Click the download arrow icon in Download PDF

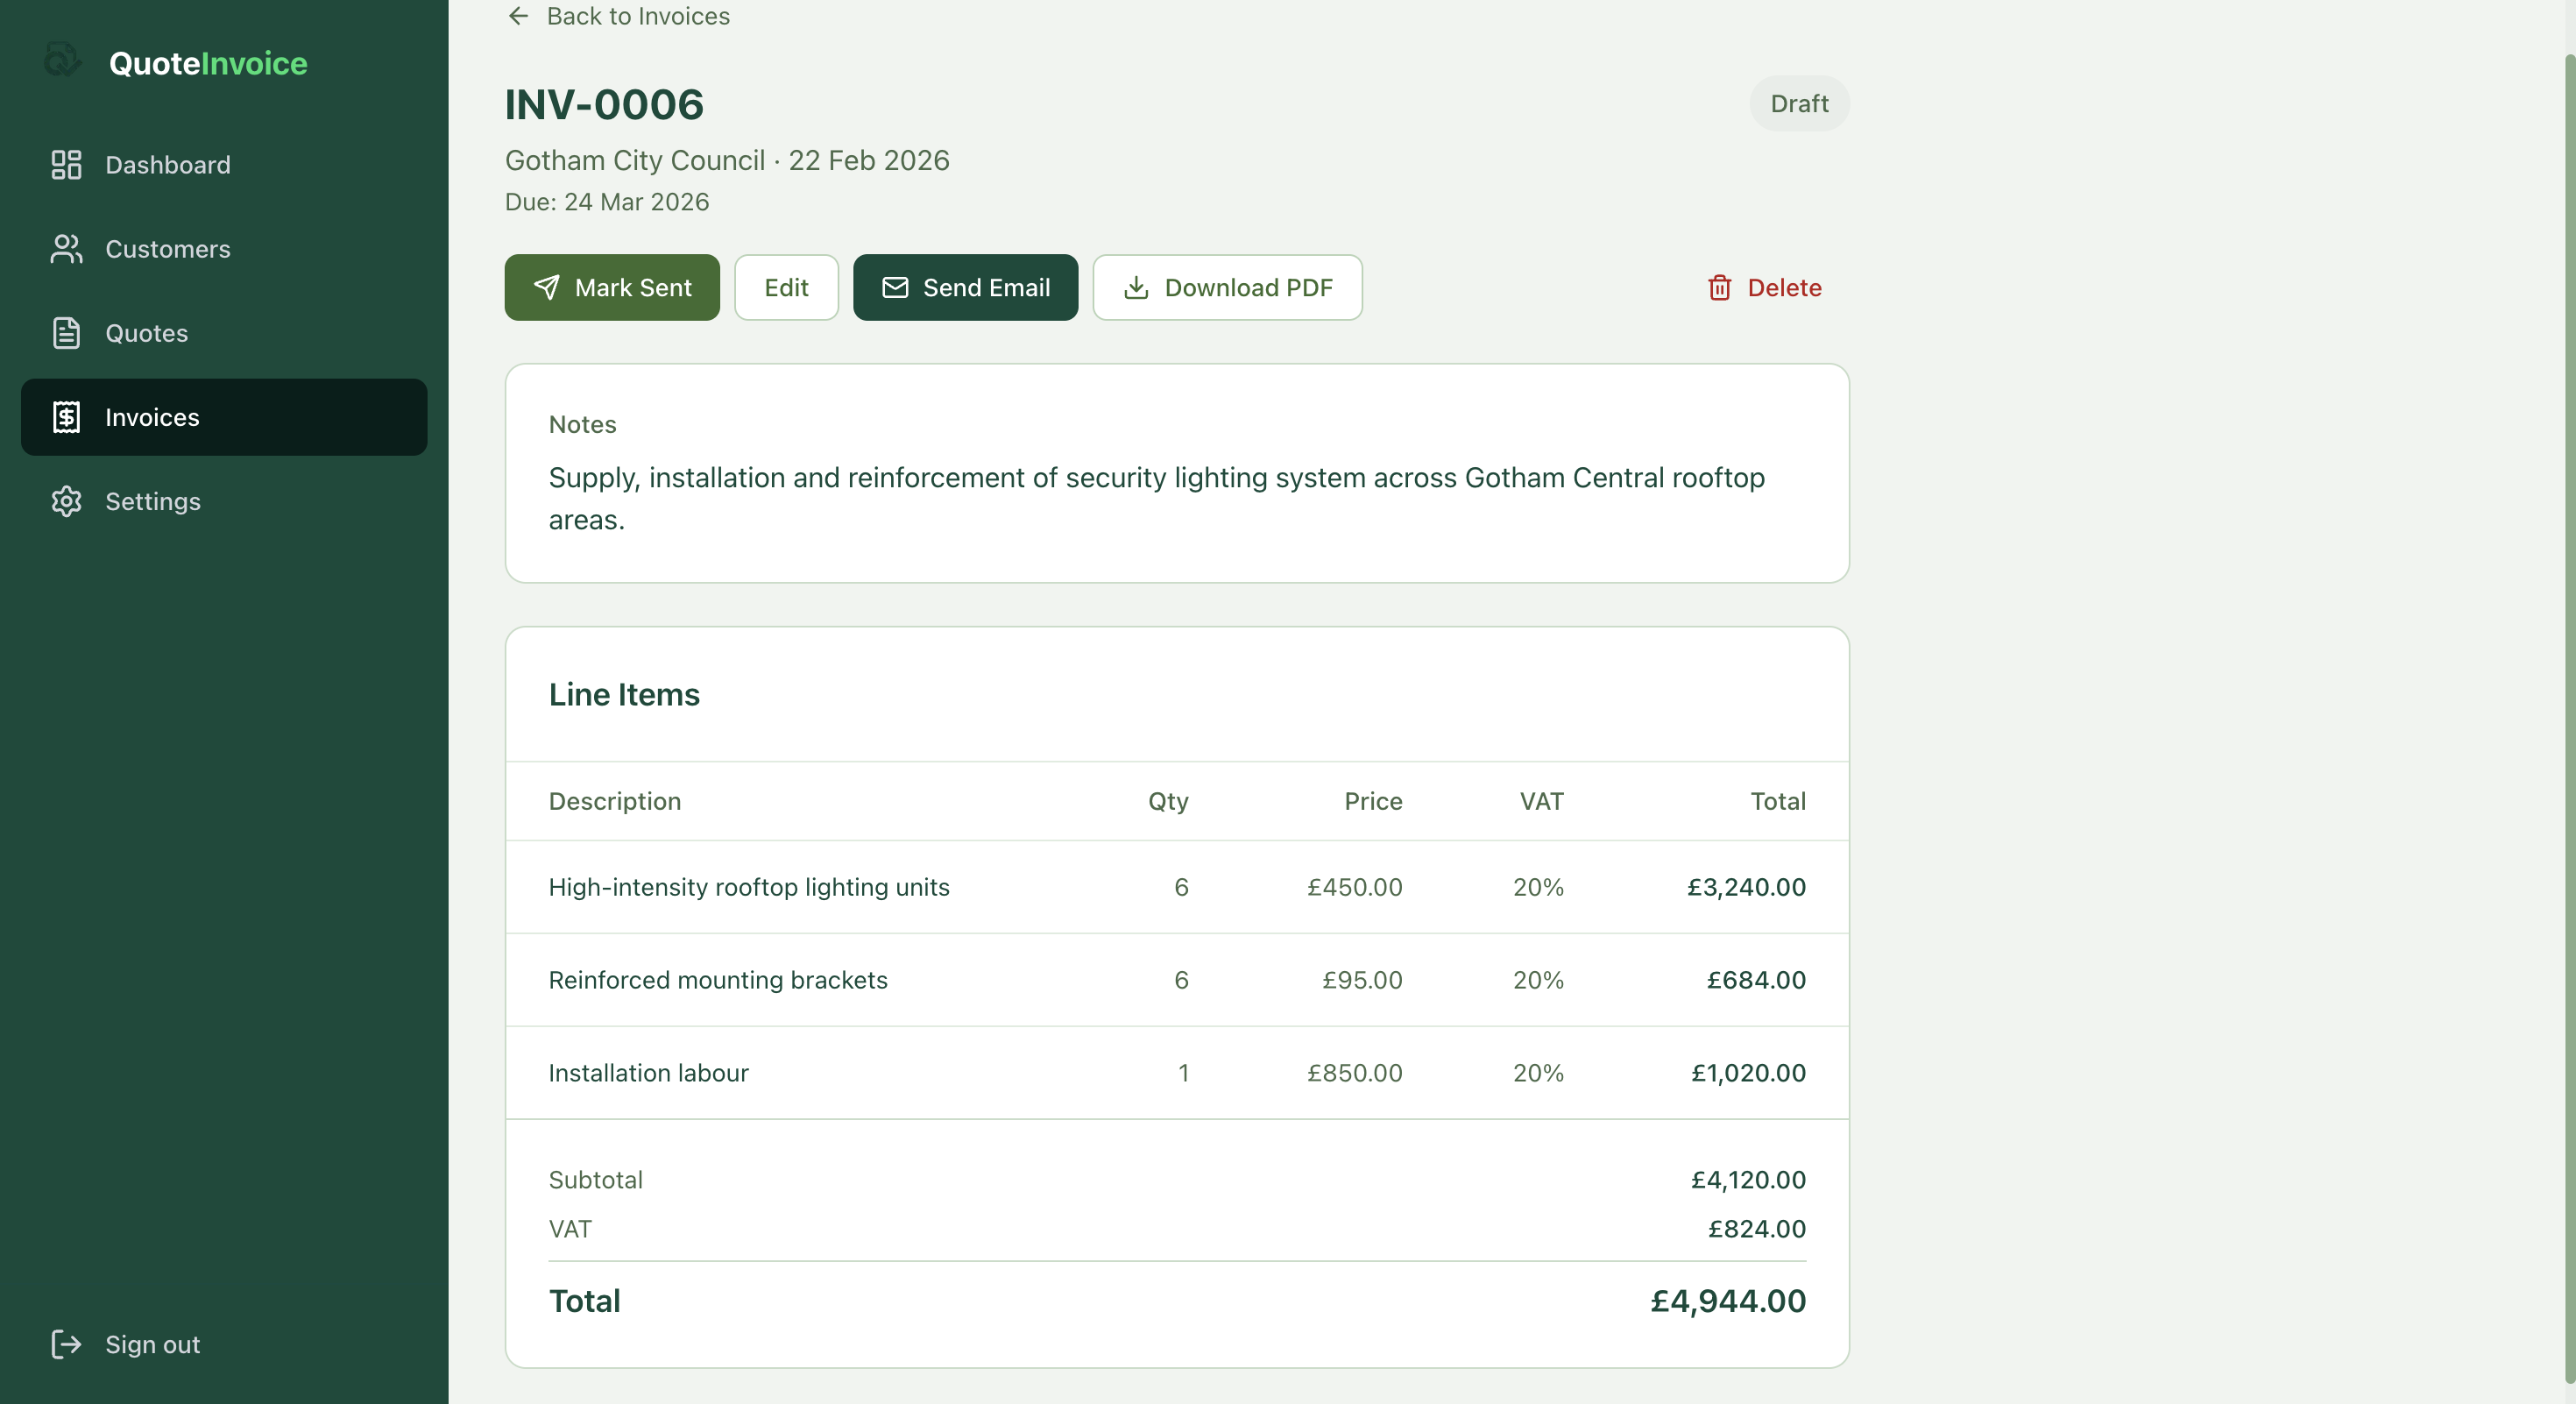(x=1135, y=287)
